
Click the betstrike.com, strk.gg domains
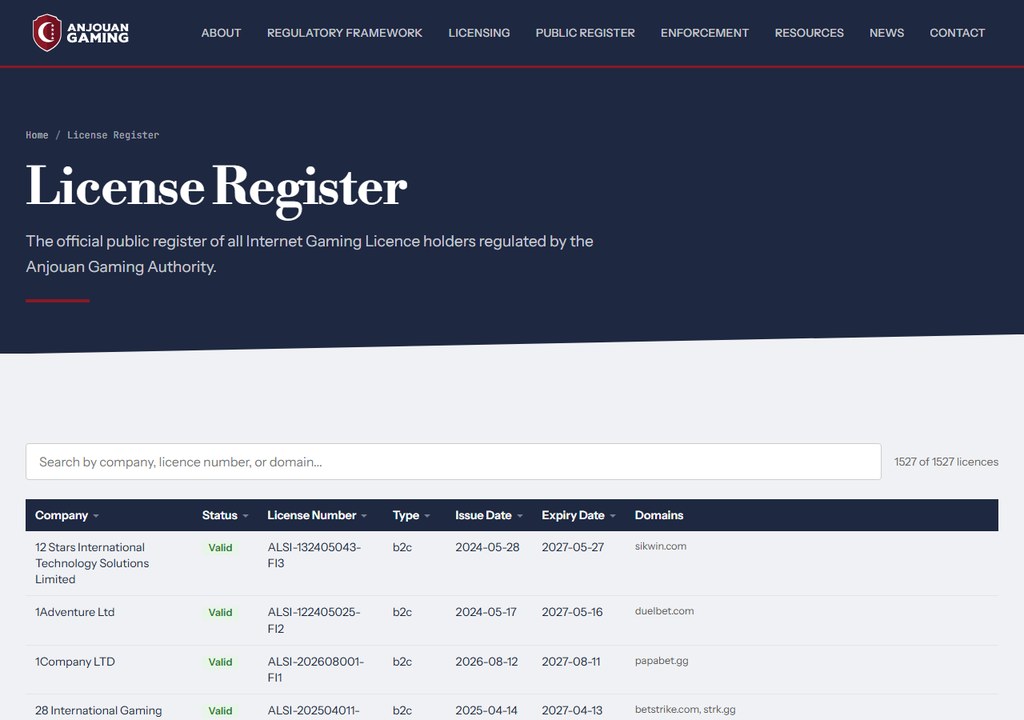tap(685, 710)
